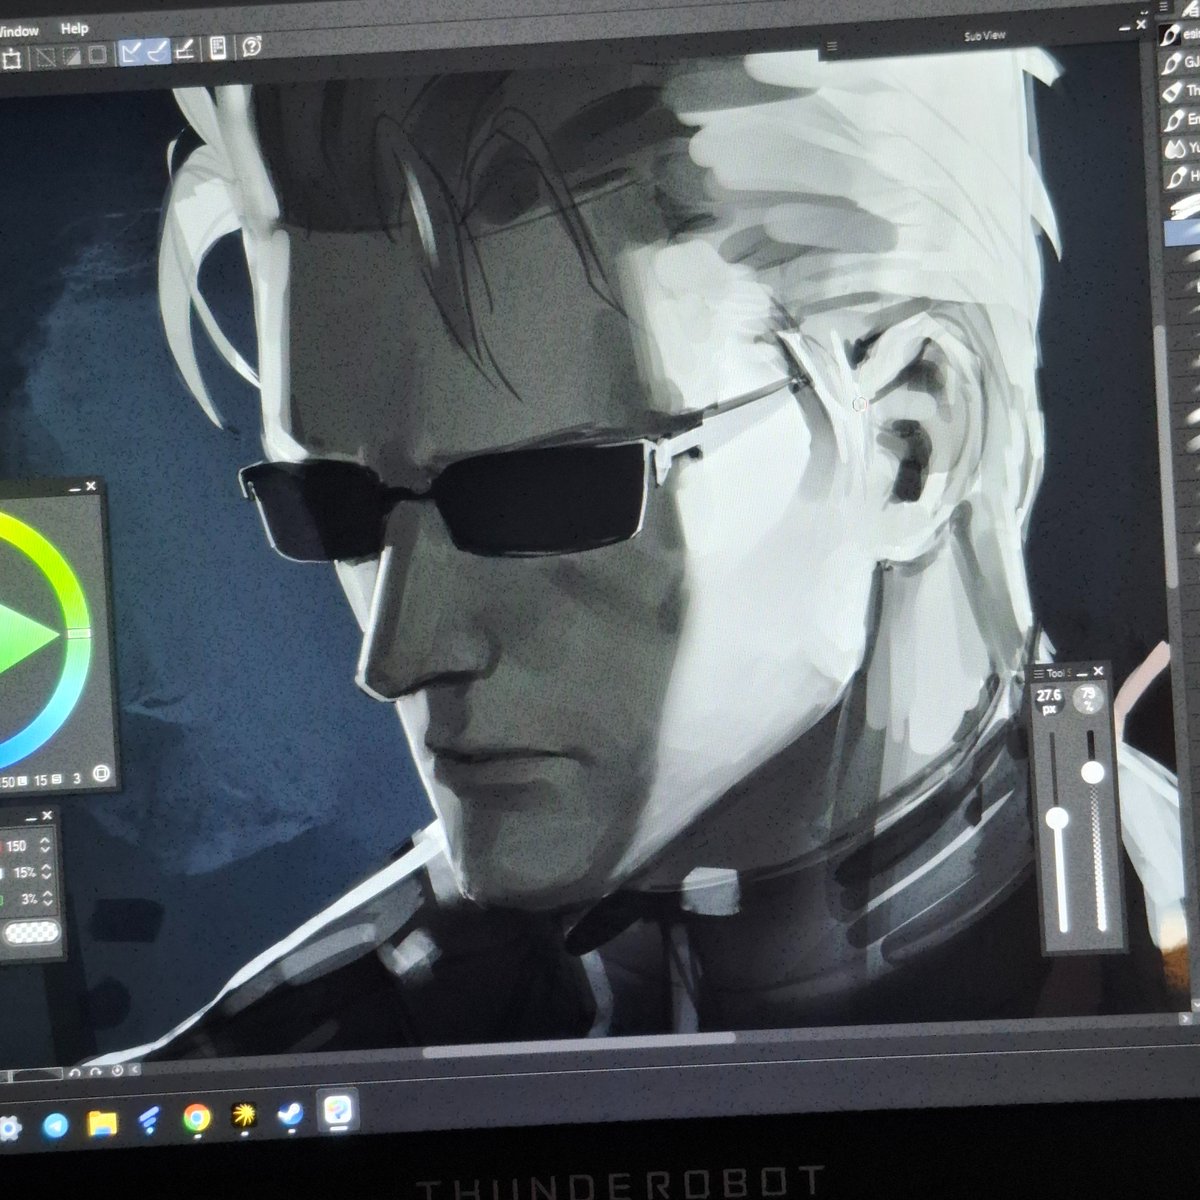Click the Invert selected area icon
The width and height of the screenshot is (1200, 1200).
[72, 56]
